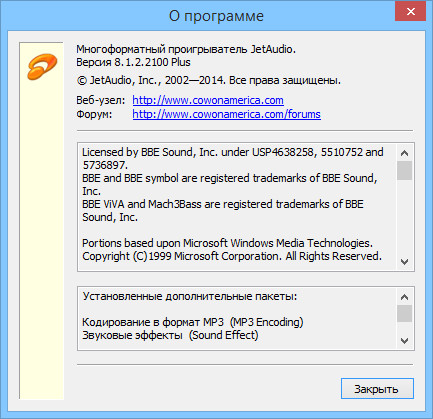The image size is (433, 419).
Task: Click the 'Portions based upon Microsoft Windows Media' line
Action: (x=227, y=243)
